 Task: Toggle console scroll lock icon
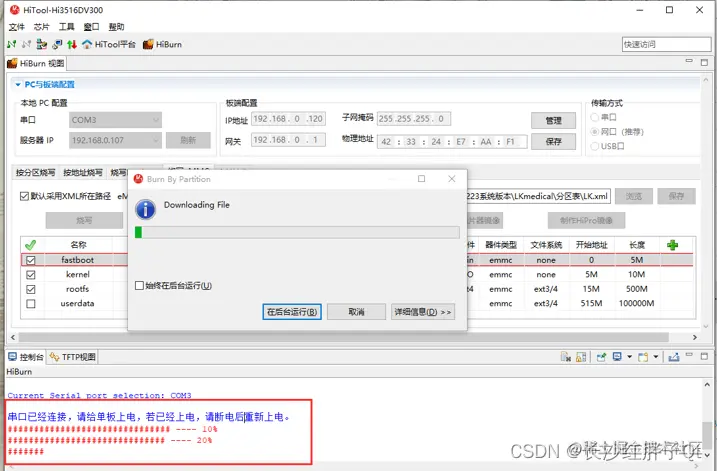(x=581, y=357)
